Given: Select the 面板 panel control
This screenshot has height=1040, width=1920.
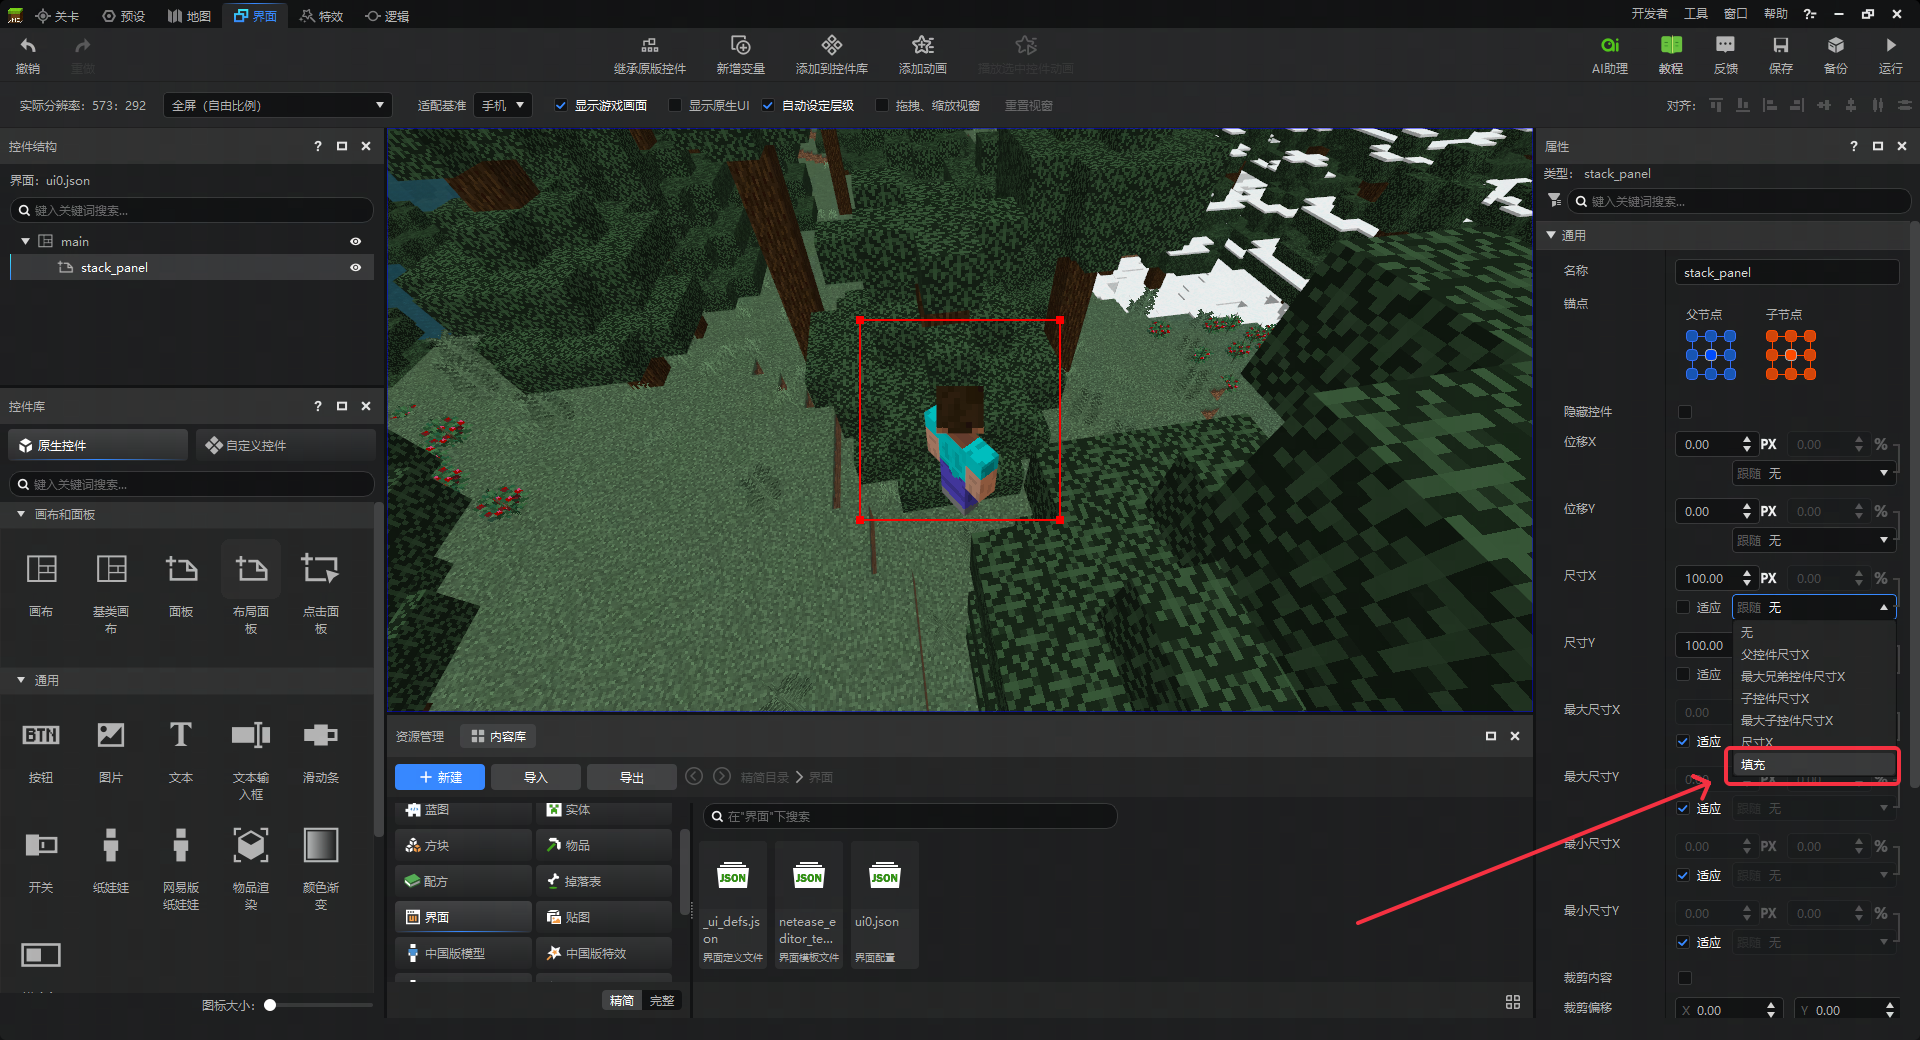Looking at the screenshot, I should pyautogui.click(x=181, y=569).
